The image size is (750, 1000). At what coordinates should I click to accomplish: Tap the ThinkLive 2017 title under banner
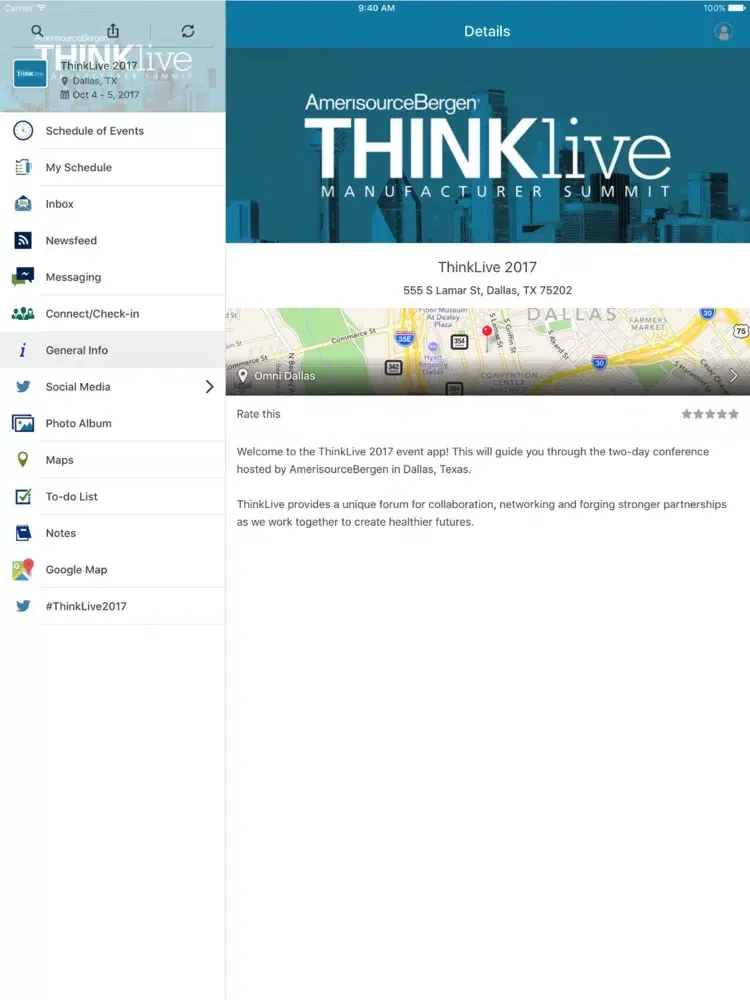pyautogui.click(x=487, y=267)
